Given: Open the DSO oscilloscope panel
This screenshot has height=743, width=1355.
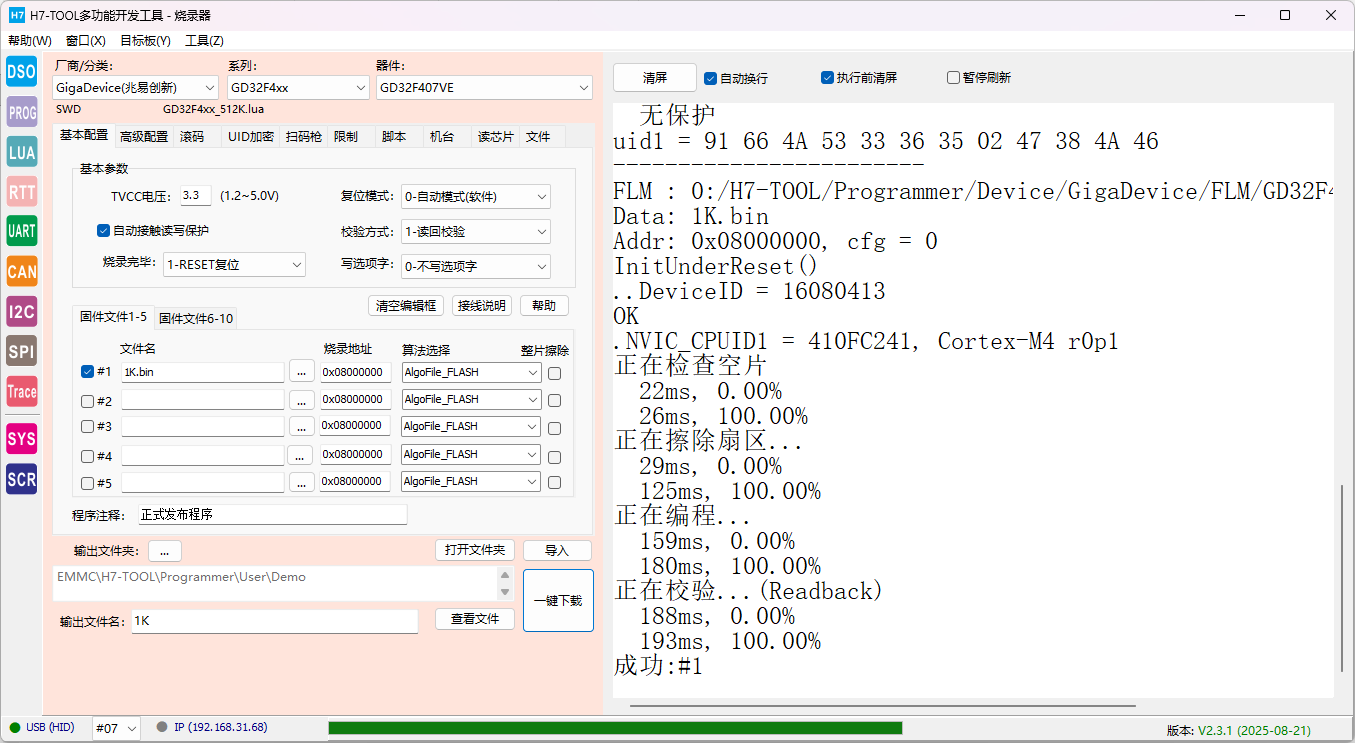Looking at the screenshot, I should (x=22, y=72).
